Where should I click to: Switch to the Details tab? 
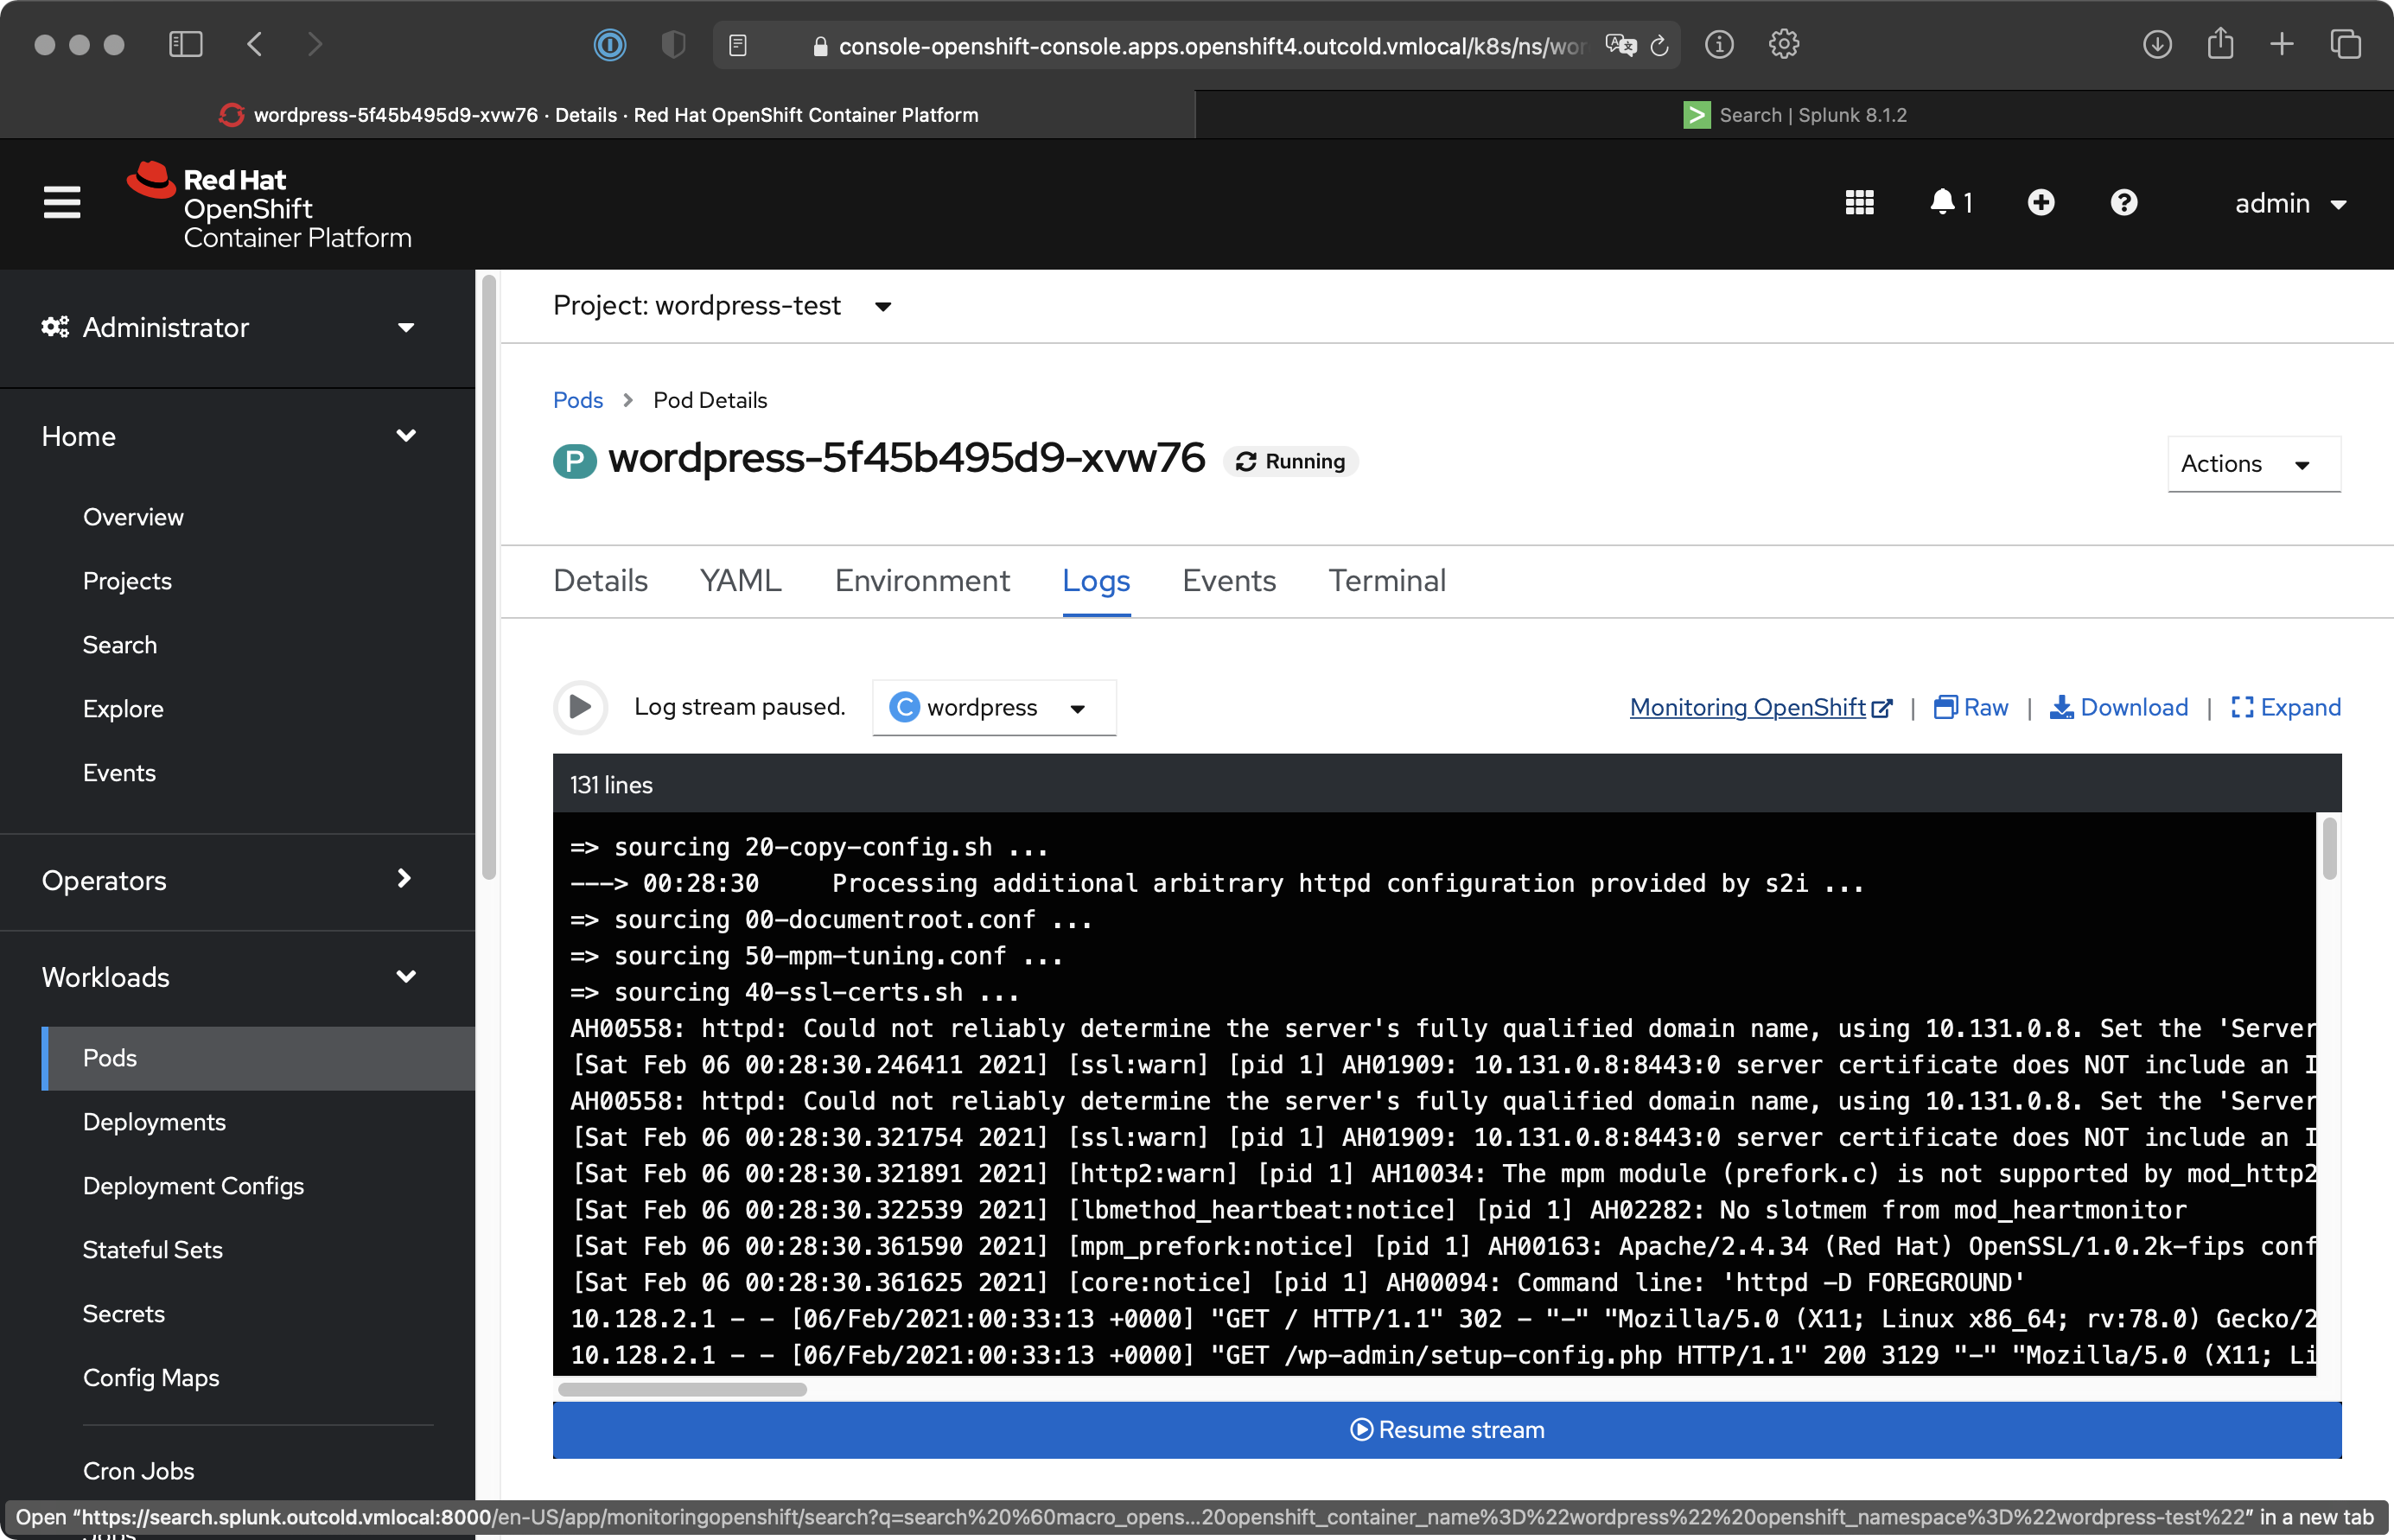click(600, 581)
